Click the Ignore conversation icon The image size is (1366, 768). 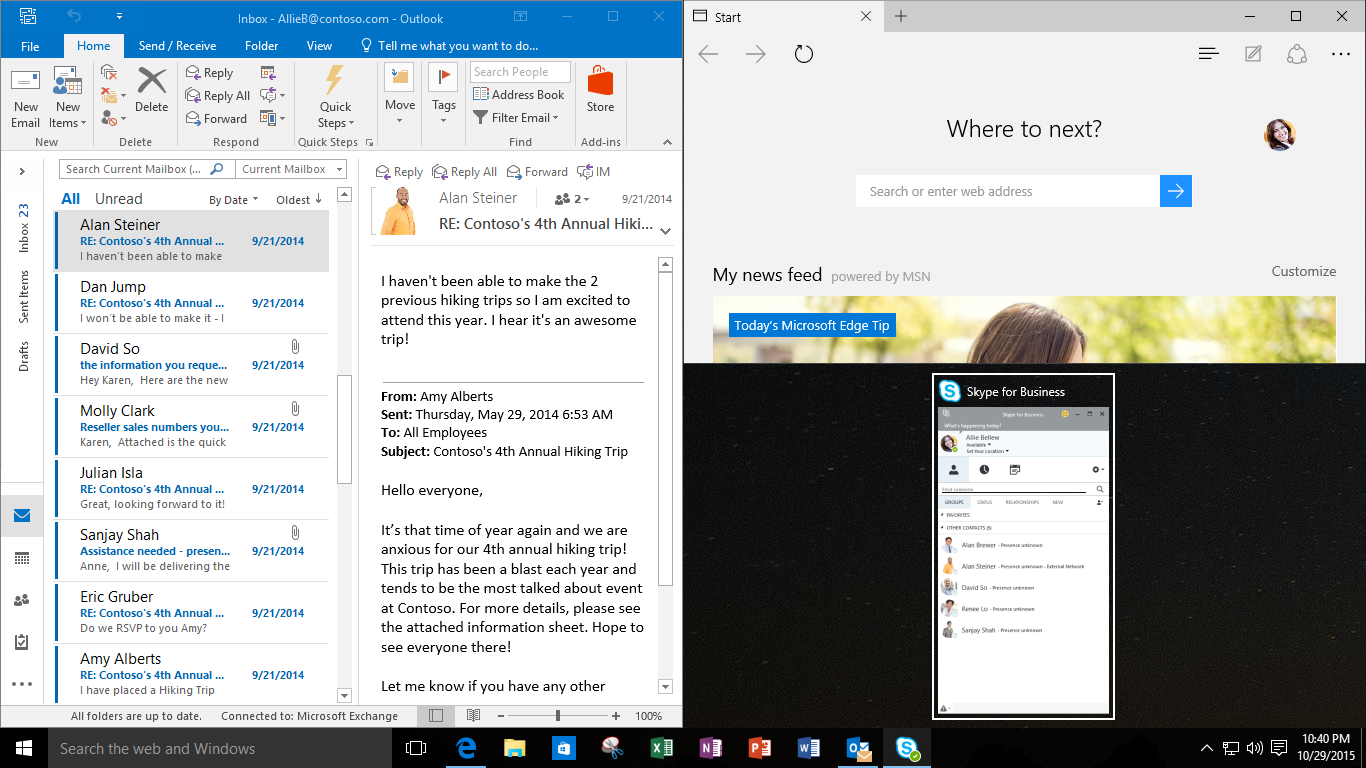click(109, 73)
